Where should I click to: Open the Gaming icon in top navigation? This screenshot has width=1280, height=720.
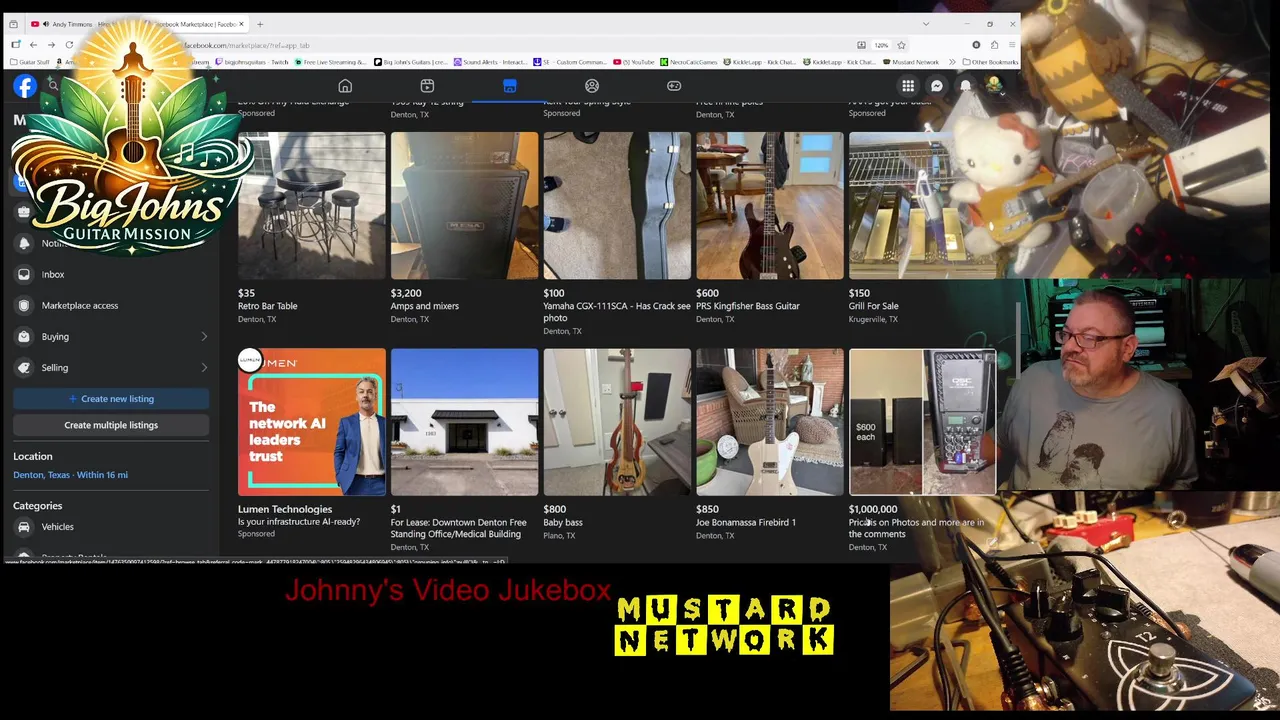point(674,86)
